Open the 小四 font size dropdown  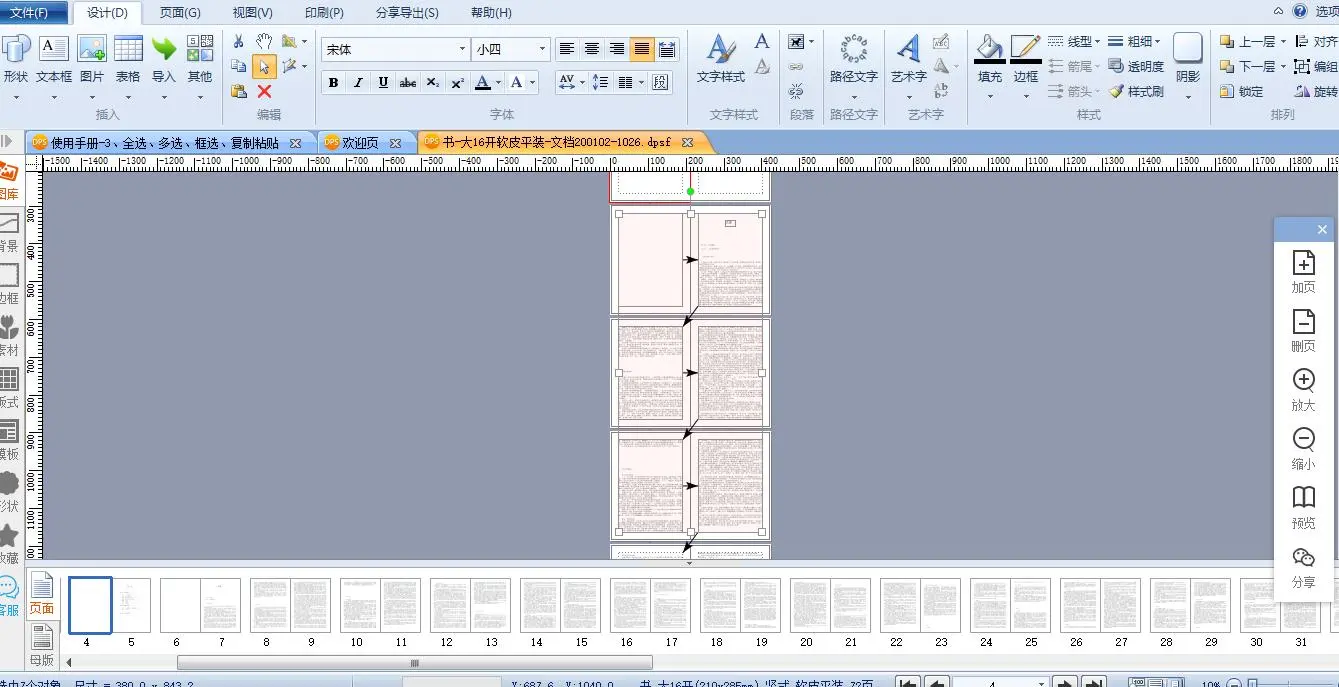click(x=543, y=49)
